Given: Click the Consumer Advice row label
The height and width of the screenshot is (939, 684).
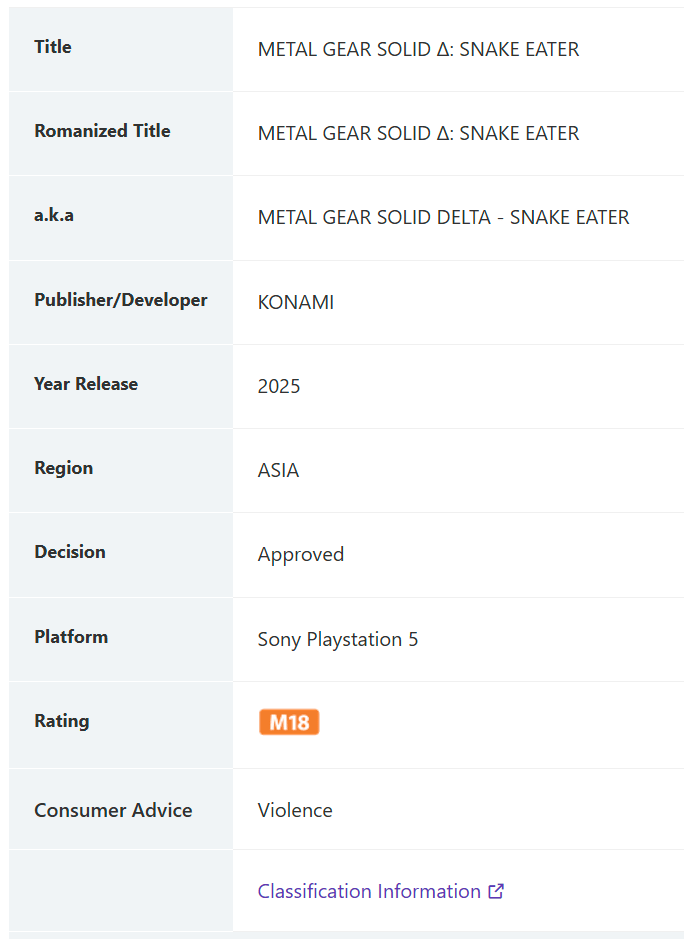Looking at the screenshot, I should coord(113,810).
